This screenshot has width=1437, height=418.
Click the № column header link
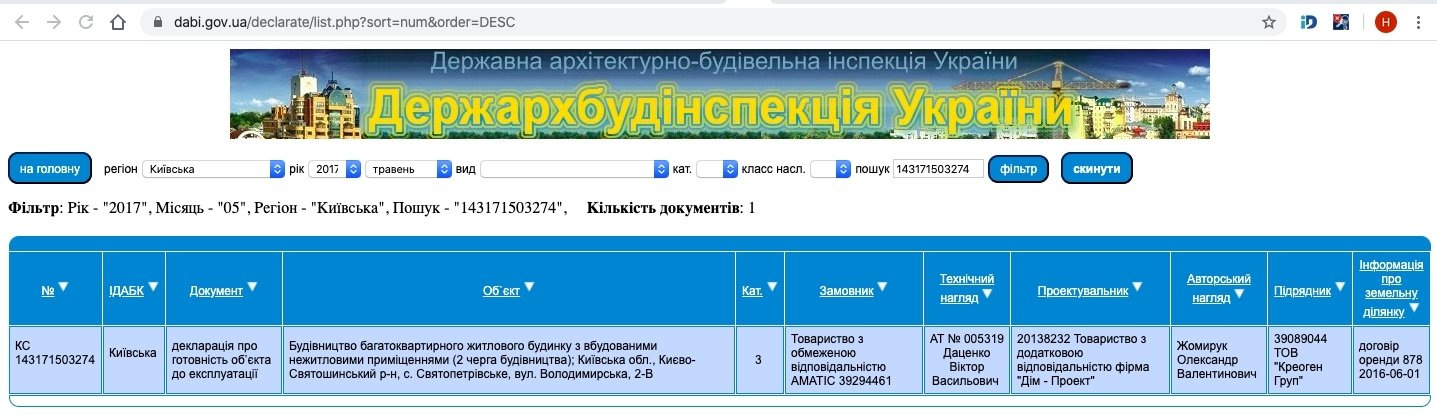pos(47,291)
